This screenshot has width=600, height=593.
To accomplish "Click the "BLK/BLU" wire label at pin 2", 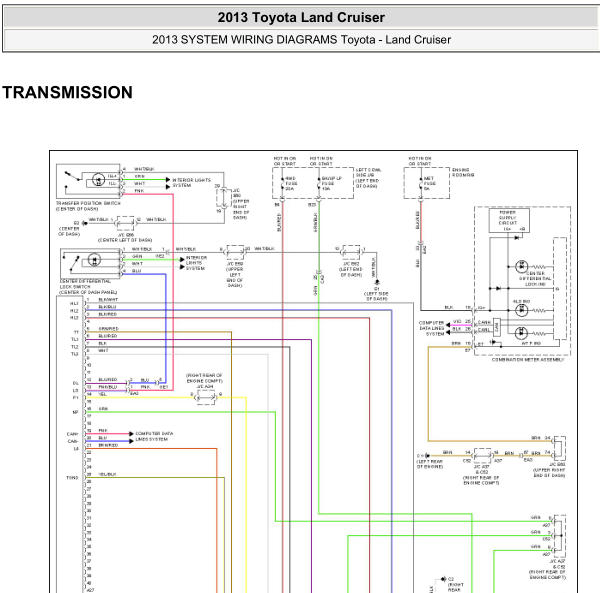I will [107, 307].
